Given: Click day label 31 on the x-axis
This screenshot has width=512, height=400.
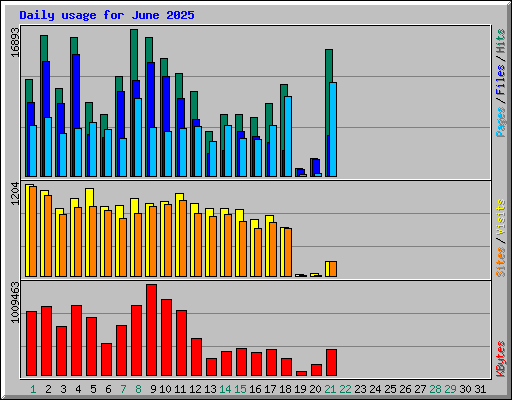Looking at the screenshot, I should (480, 389).
